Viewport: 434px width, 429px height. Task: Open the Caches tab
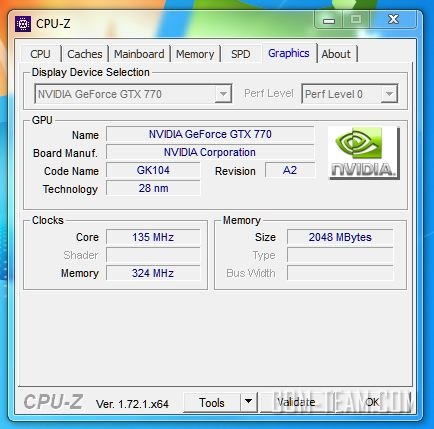[85, 54]
